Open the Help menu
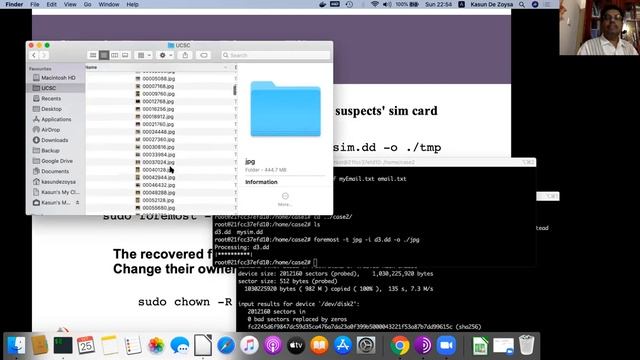This screenshot has height=360, width=640. [132, 4]
